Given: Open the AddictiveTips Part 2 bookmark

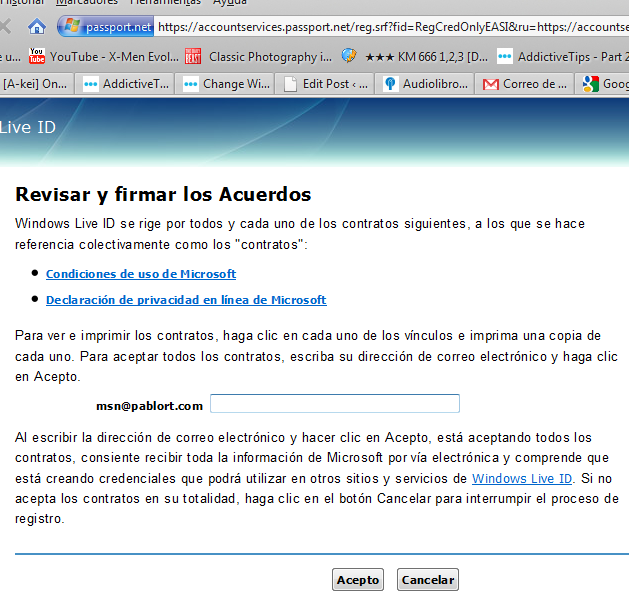Looking at the screenshot, I should pos(562,56).
